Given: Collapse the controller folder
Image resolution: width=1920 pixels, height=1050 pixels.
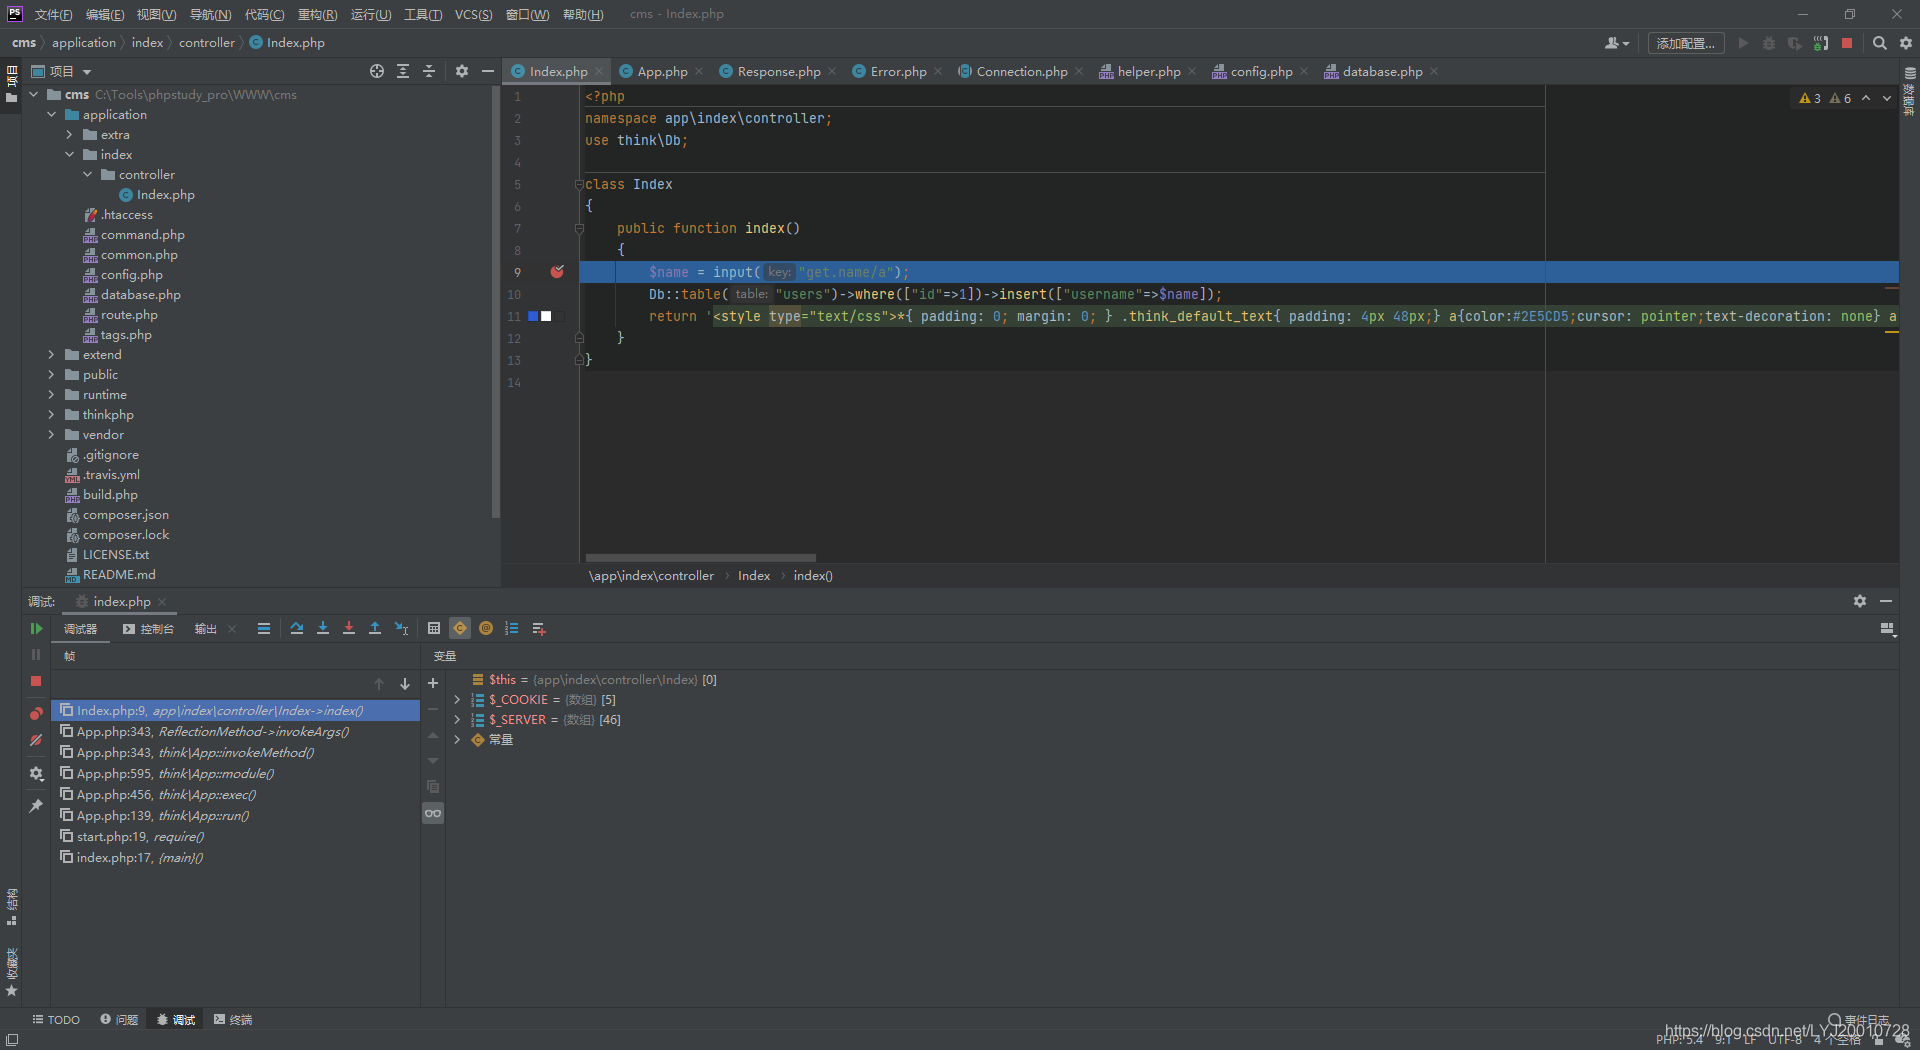Looking at the screenshot, I should pyautogui.click(x=87, y=175).
